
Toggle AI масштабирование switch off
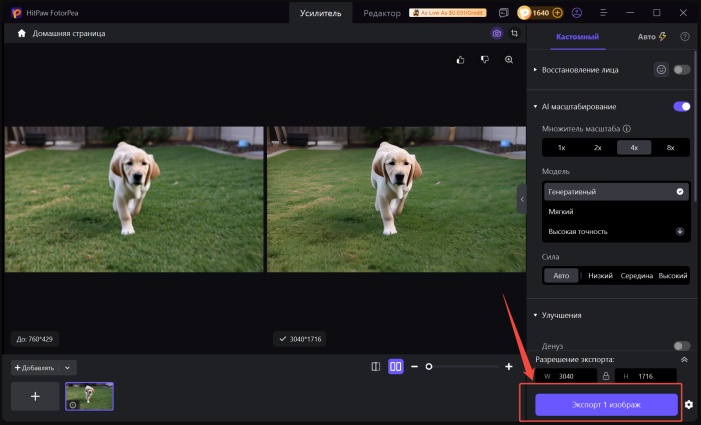coord(682,106)
